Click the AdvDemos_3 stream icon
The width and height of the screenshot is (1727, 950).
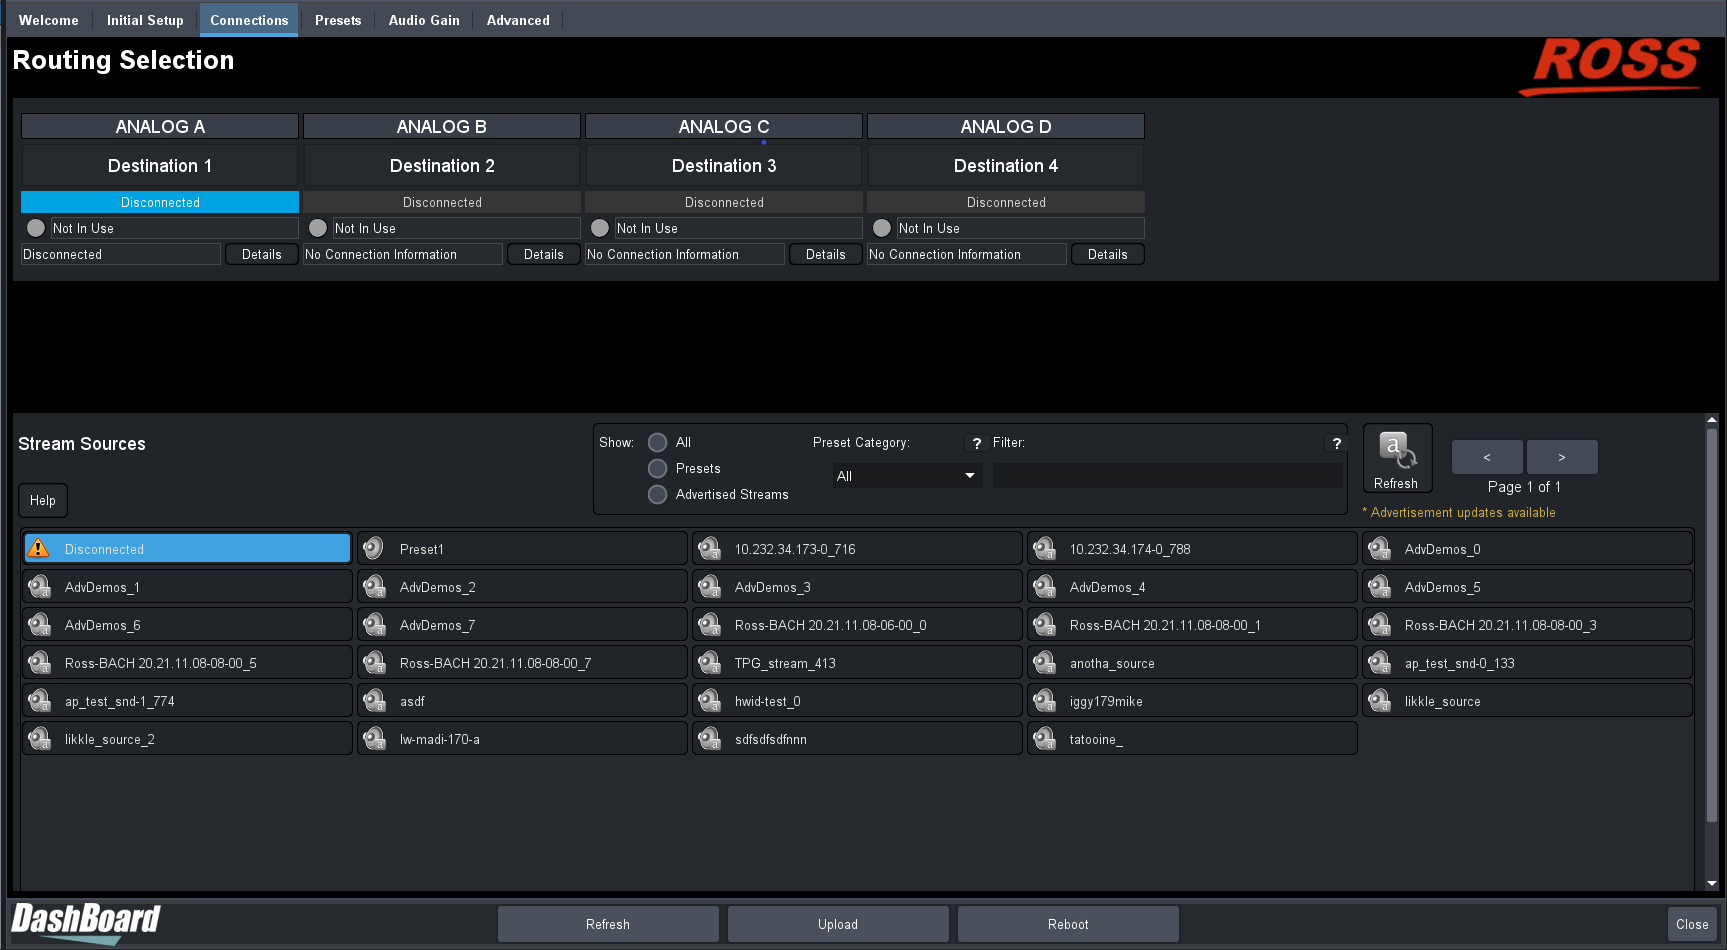click(709, 586)
